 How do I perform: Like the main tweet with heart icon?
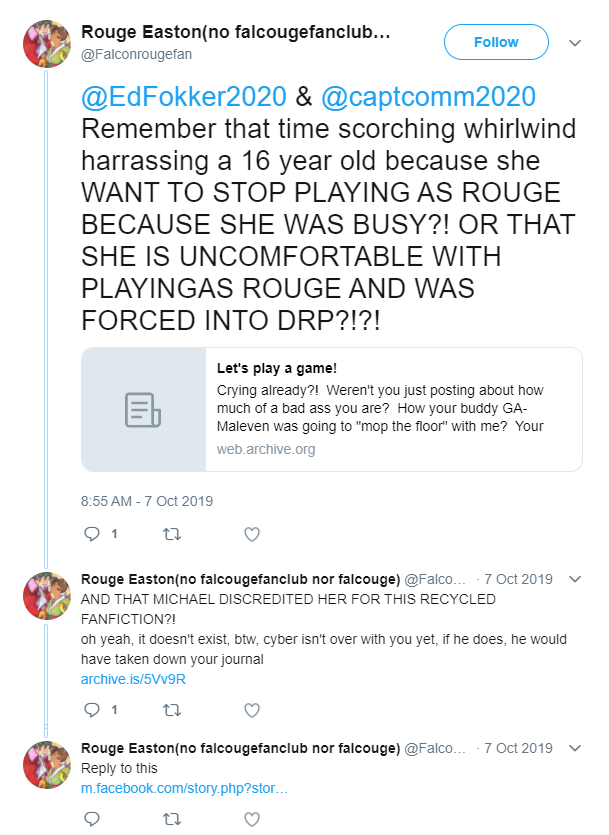[252, 534]
